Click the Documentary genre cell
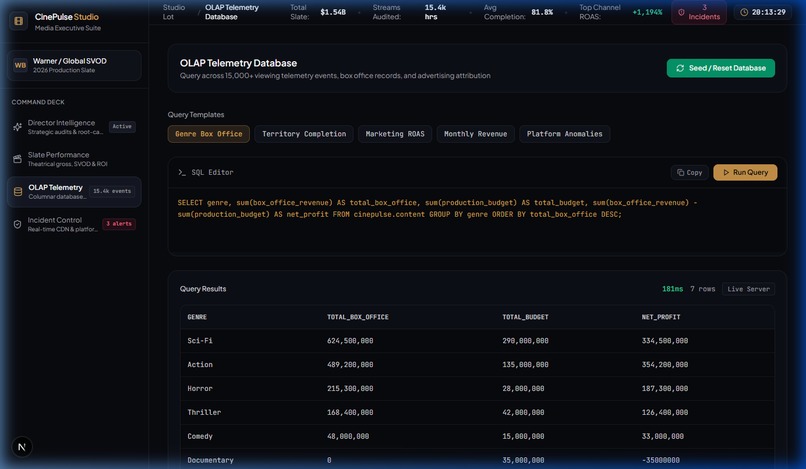 click(210, 460)
